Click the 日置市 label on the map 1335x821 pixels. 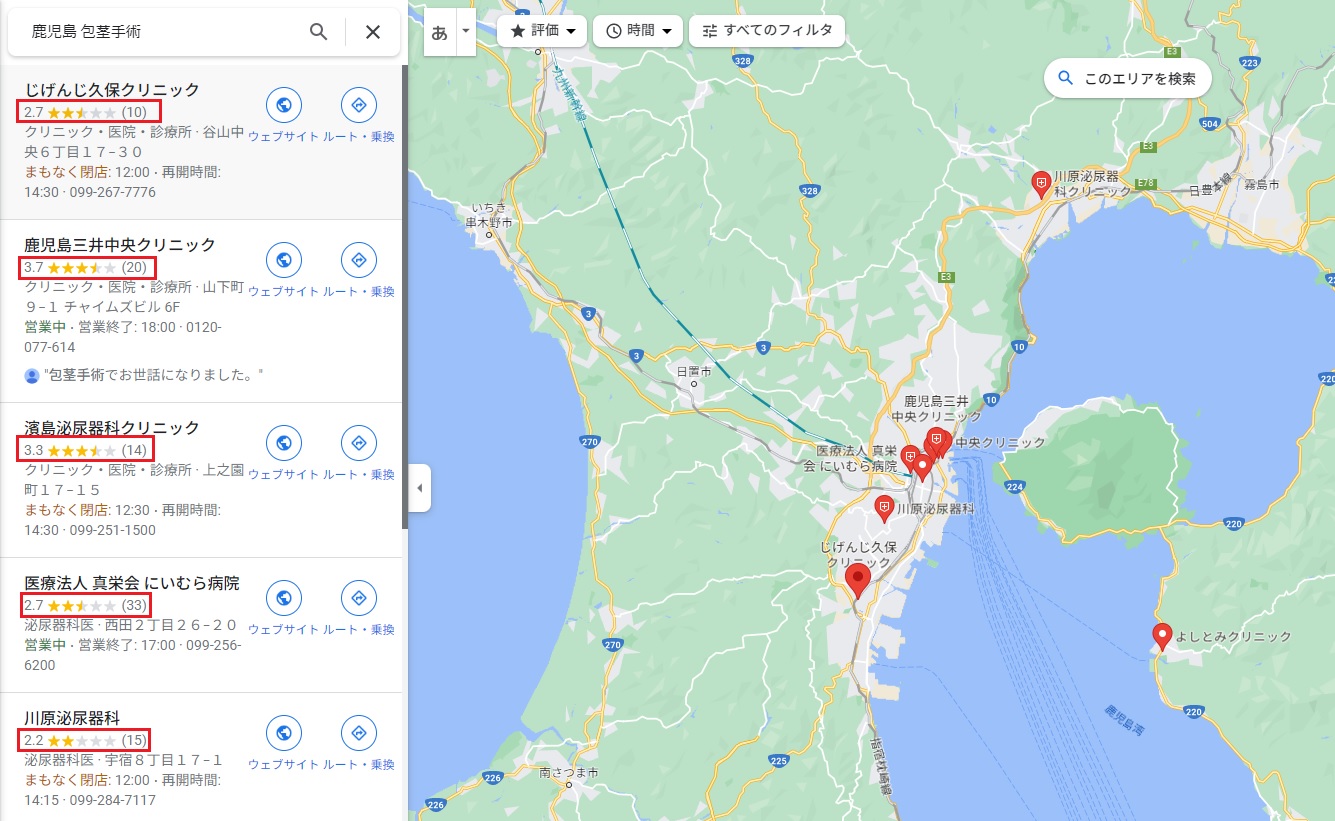pos(694,371)
